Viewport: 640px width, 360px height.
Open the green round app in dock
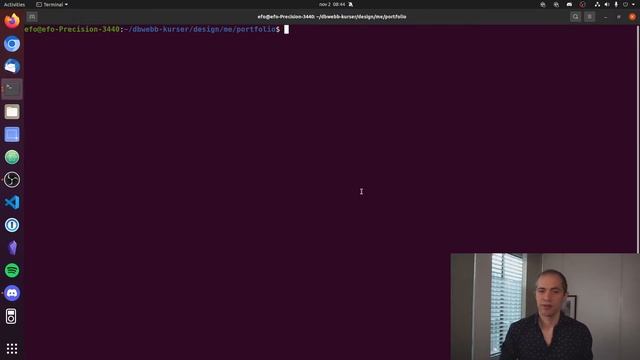click(x=12, y=157)
